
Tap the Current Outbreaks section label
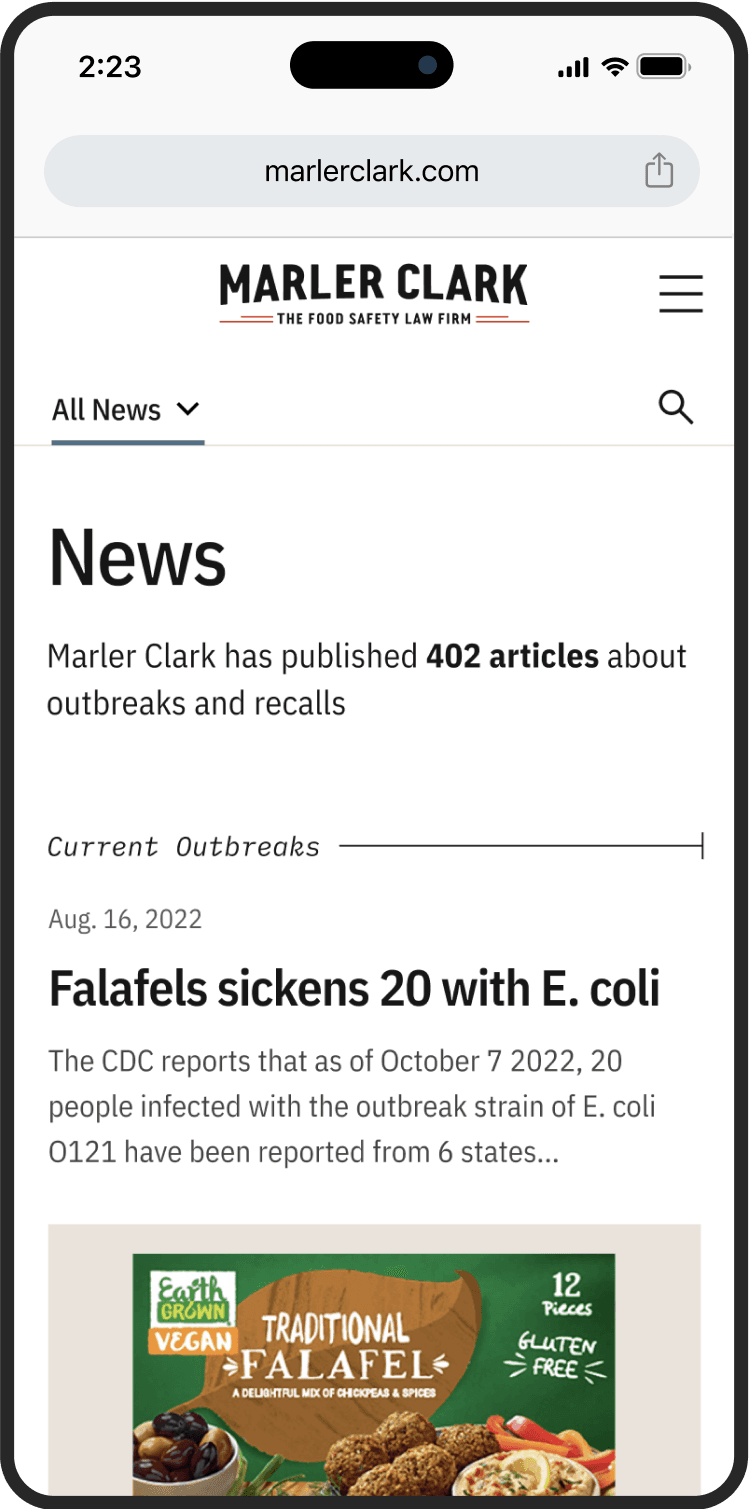click(184, 847)
